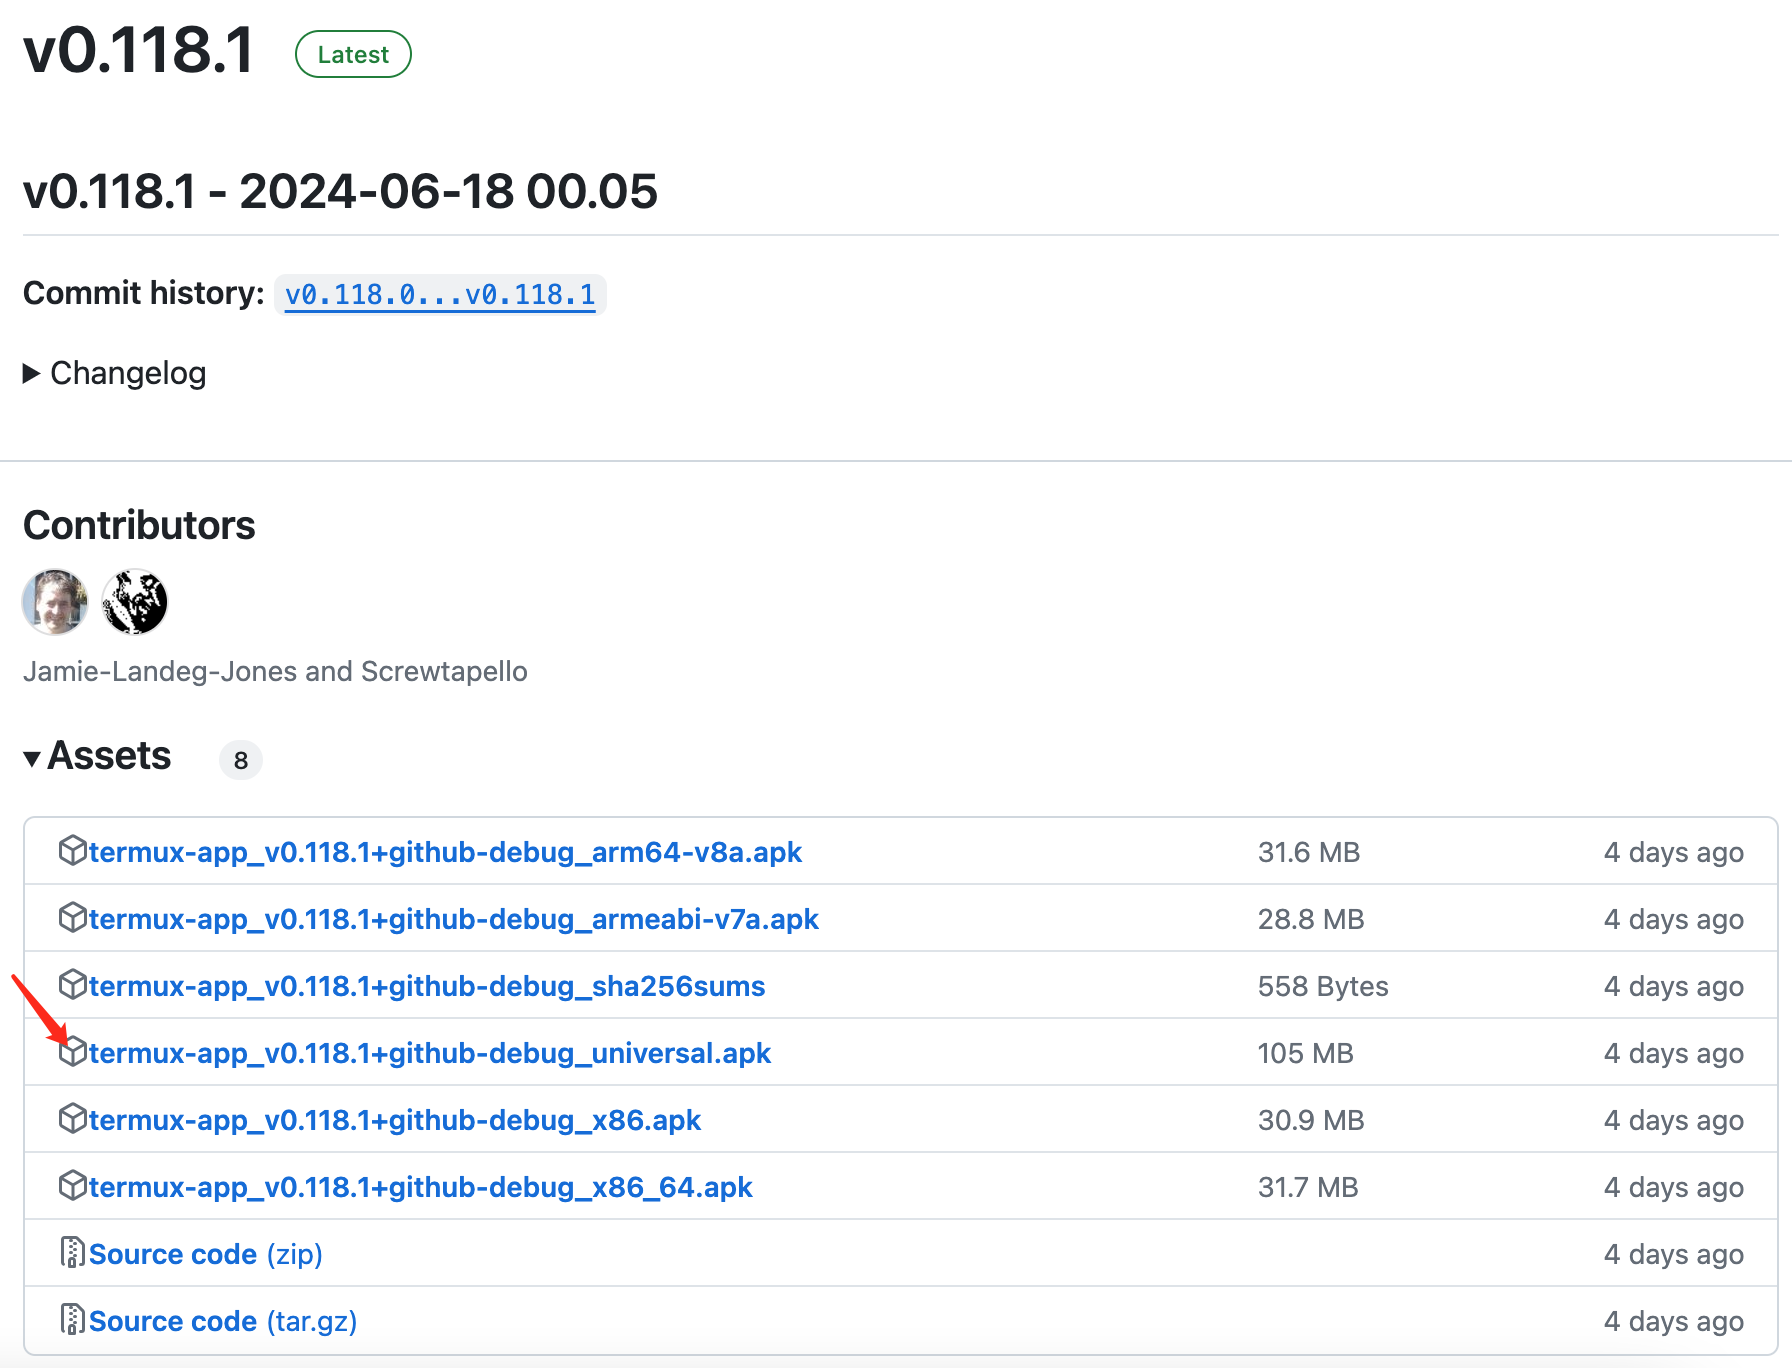Click the package icon beside x86_64.apk
Viewport: 1792px width, 1368px height.
coord(73,1185)
